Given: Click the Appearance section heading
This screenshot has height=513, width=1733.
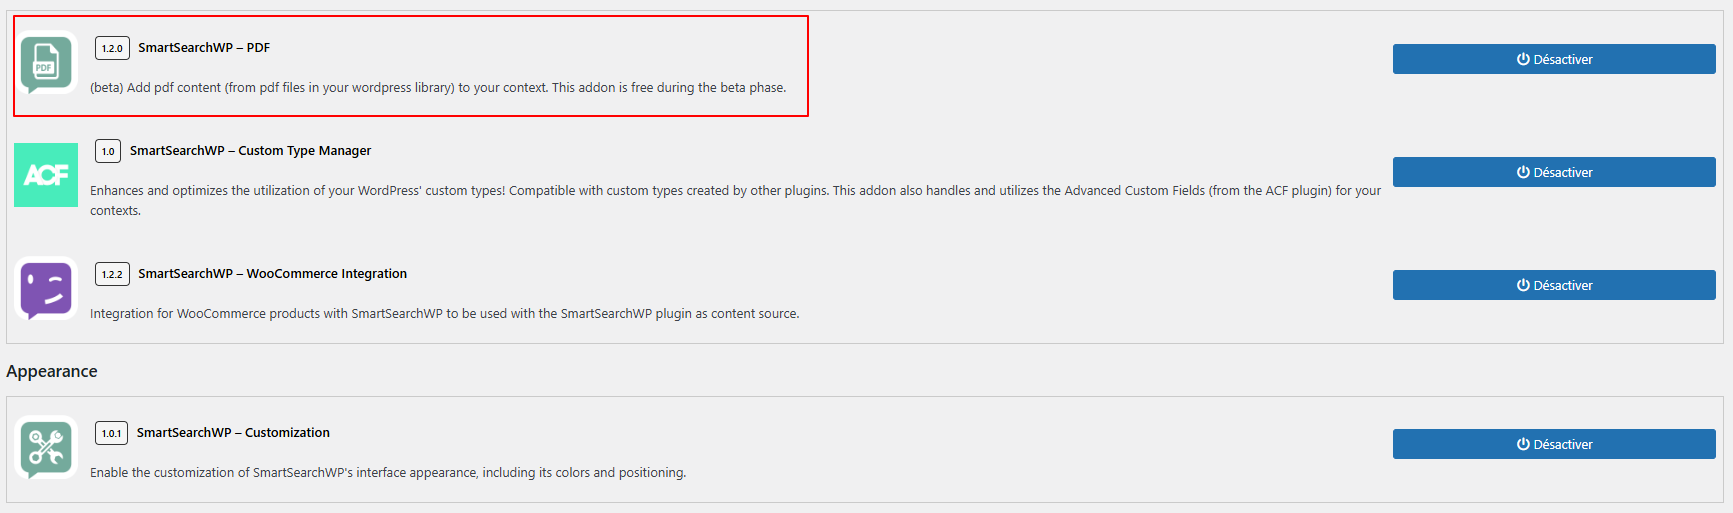Looking at the screenshot, I should [x=52, y=371].
